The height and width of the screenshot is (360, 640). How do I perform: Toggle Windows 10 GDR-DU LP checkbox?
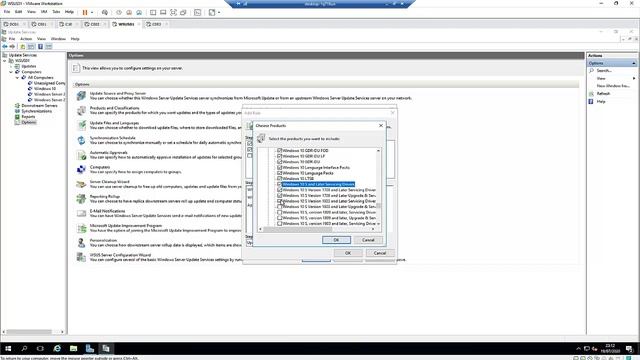tap(280, 156)
